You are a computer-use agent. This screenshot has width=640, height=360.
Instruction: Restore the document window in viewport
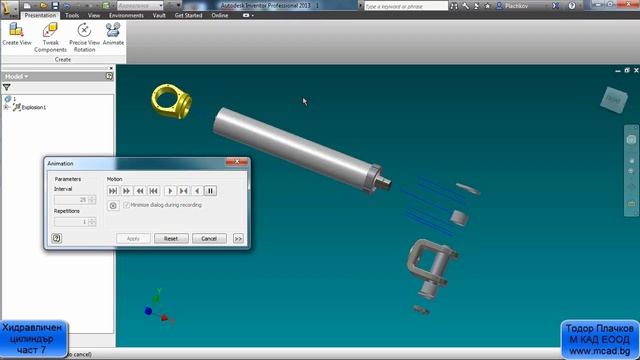pyautogui.click(x=627, y=71)
